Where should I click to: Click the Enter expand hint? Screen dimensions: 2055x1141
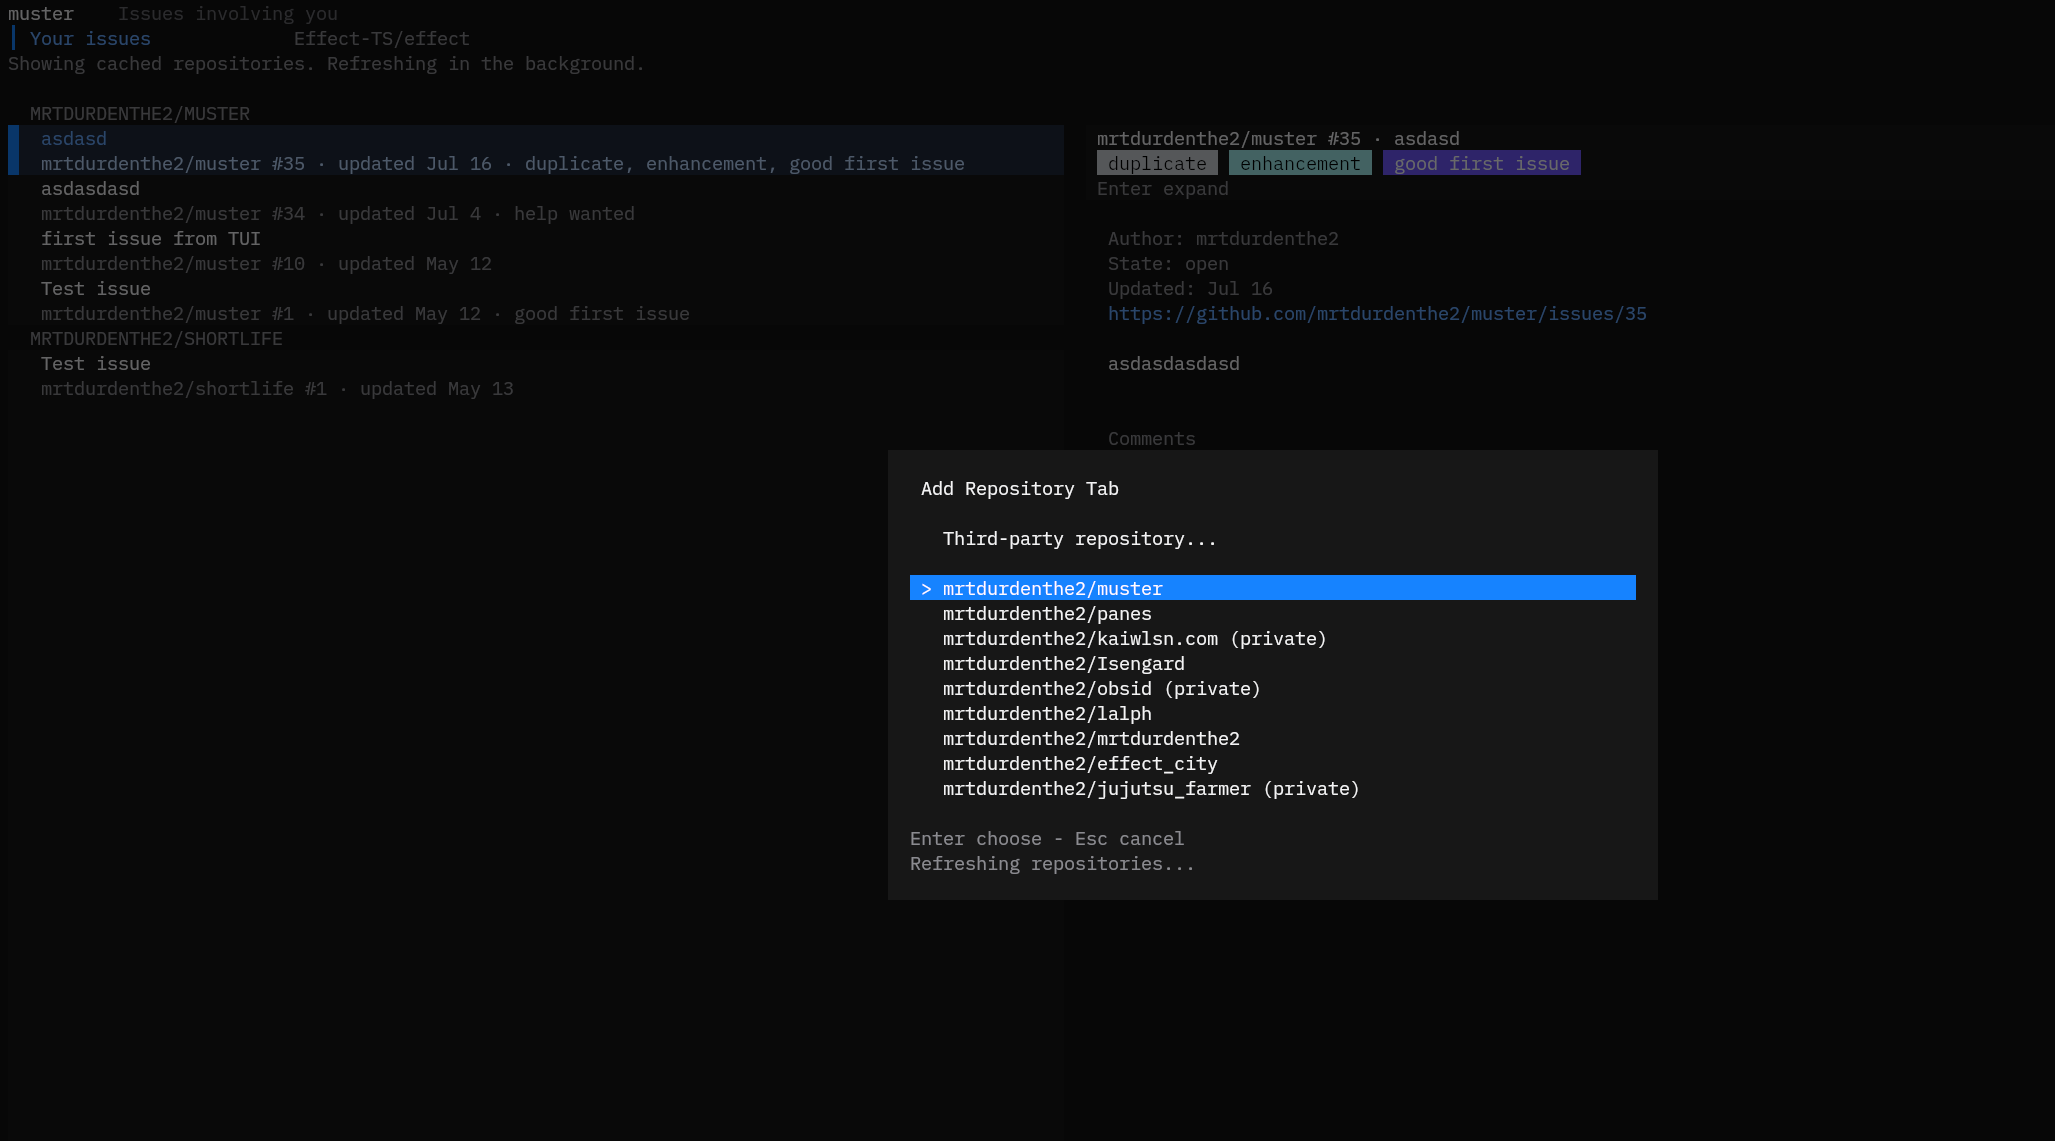(1163, 189)
